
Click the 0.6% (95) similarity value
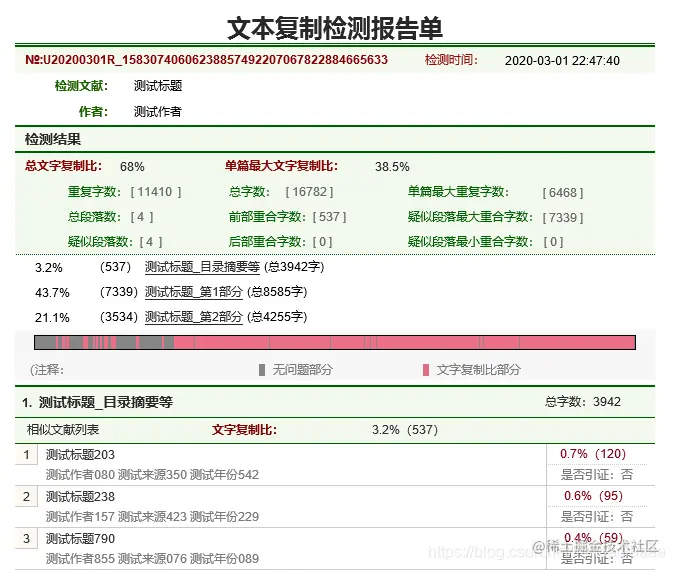point(594,496)
